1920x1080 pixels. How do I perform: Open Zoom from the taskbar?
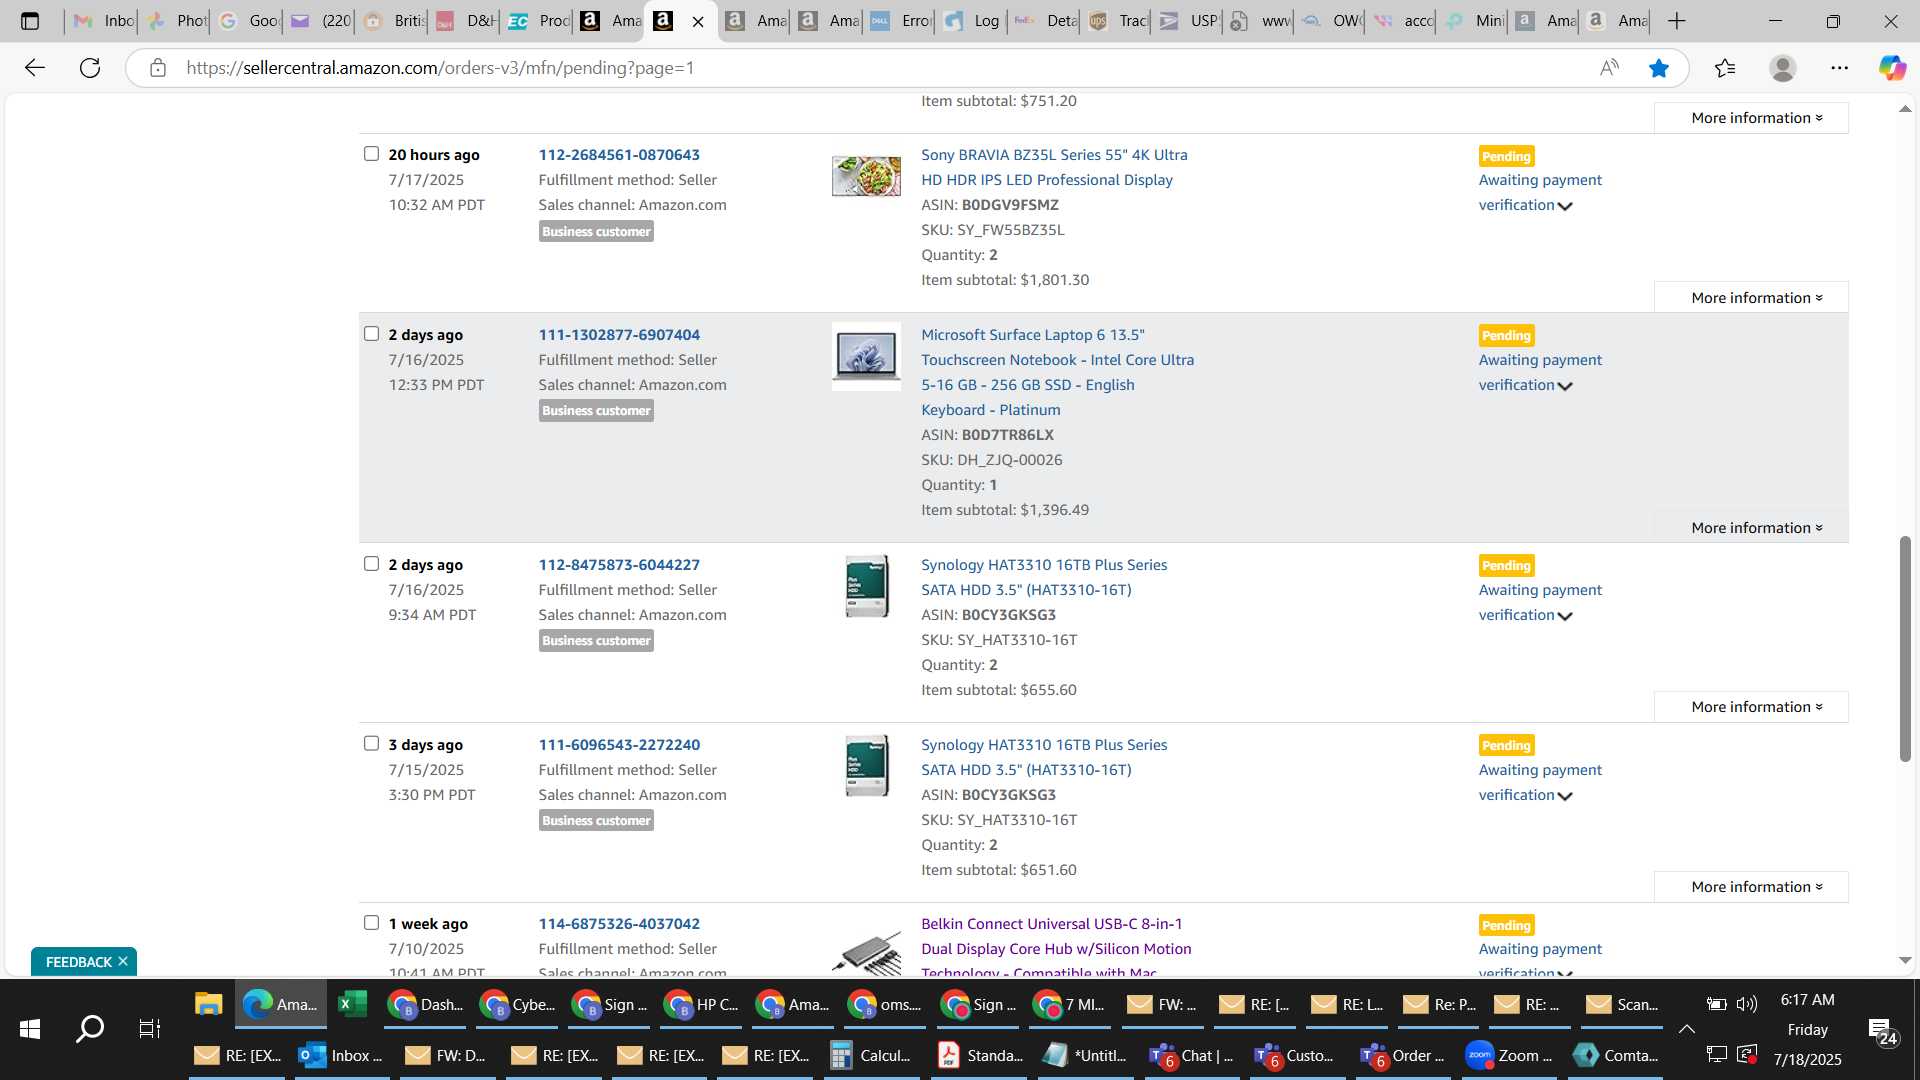pyautogui.click(x=1510, y=1055)
